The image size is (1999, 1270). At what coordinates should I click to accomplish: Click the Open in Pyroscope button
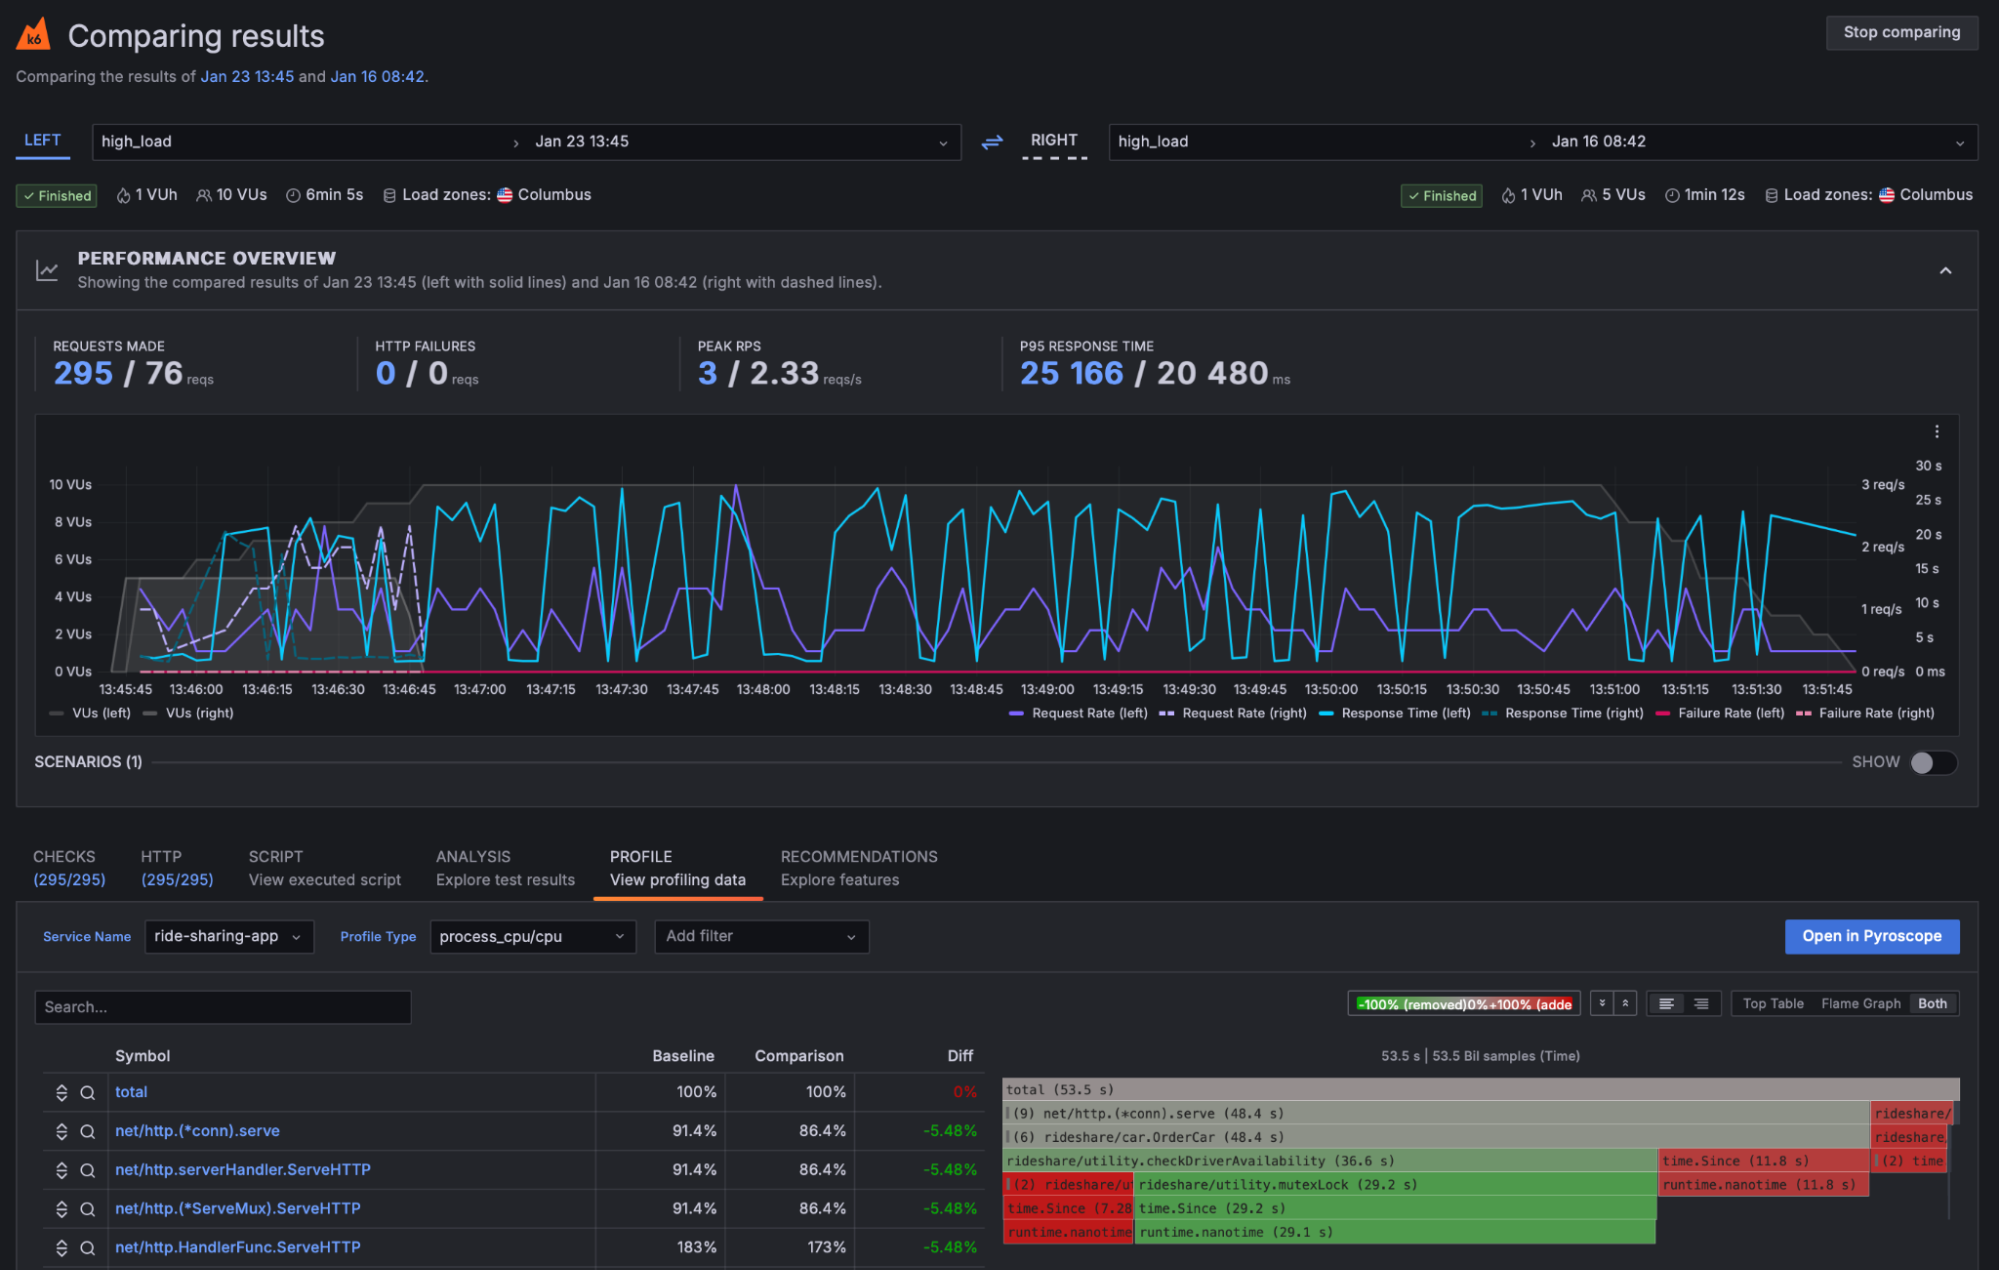click(x=1871, y=936)
